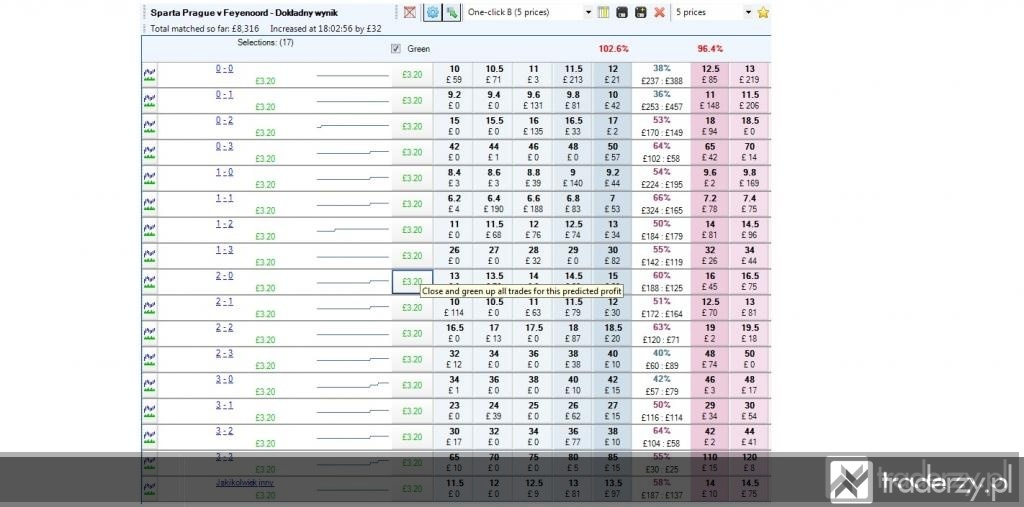Screen dimensions: 1024x507
Task: Click the save-as icon with plus
Action: (x=641, y=12)
